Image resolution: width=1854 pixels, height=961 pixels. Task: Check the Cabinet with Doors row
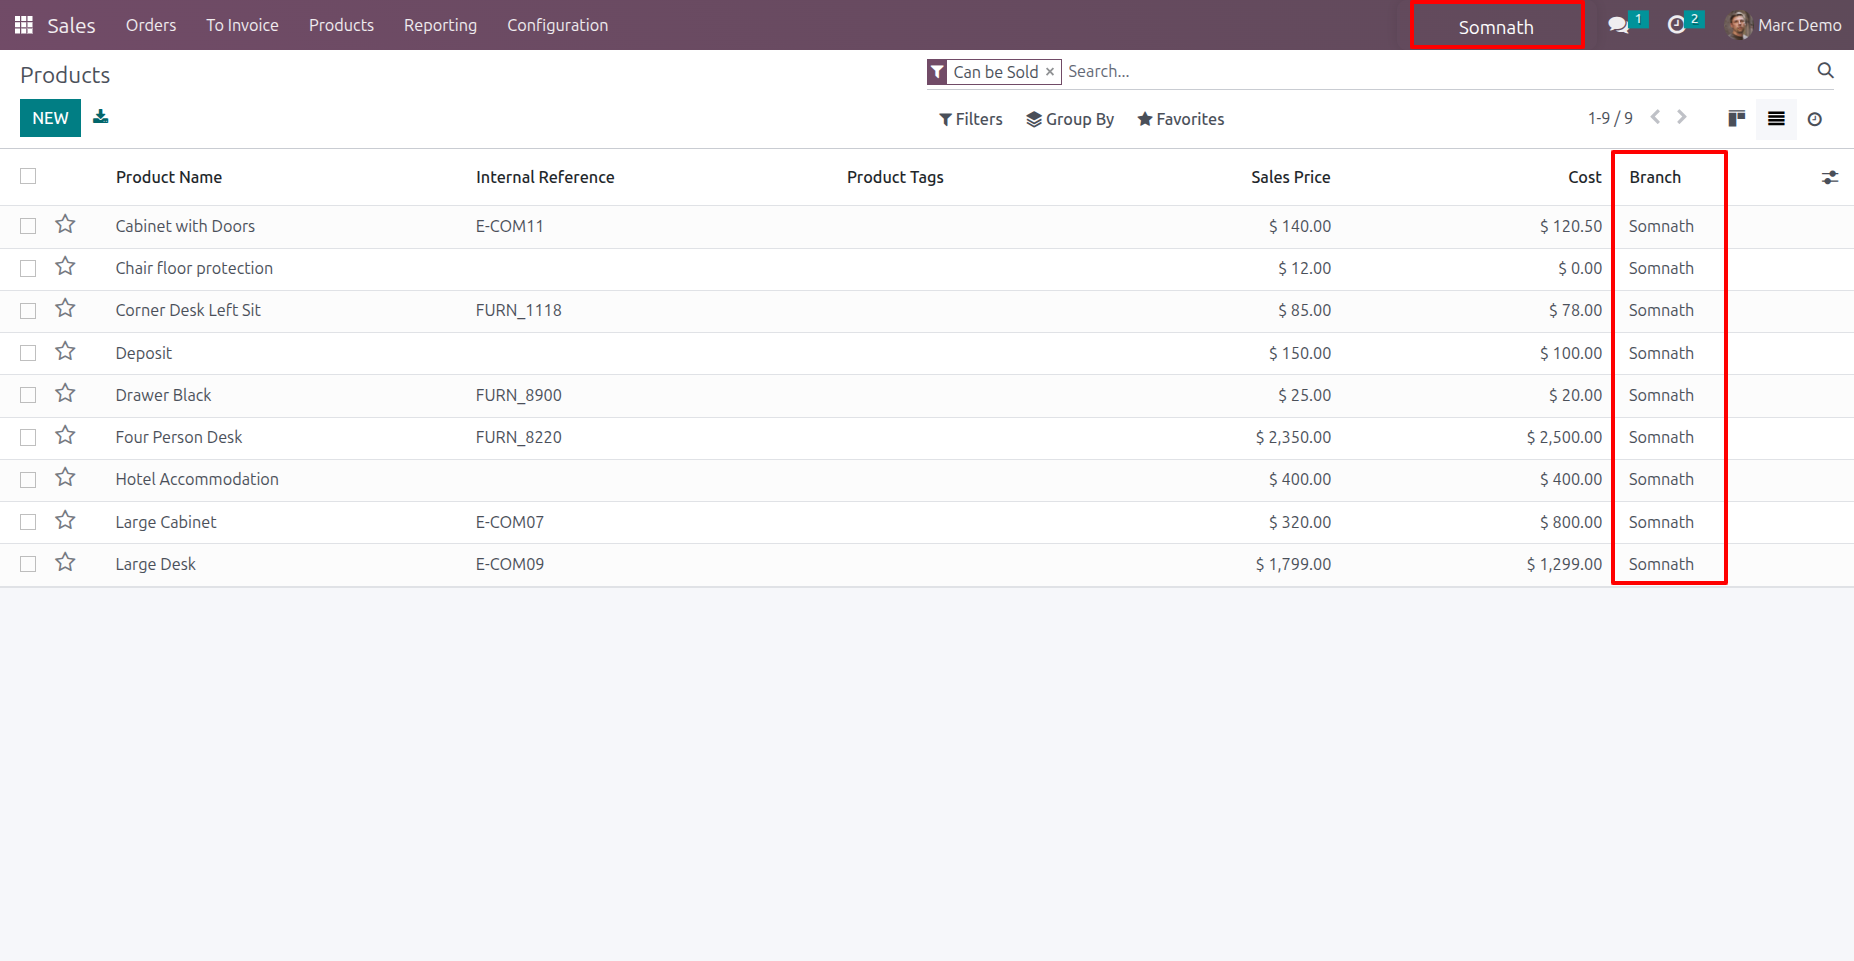pos(28,226)
